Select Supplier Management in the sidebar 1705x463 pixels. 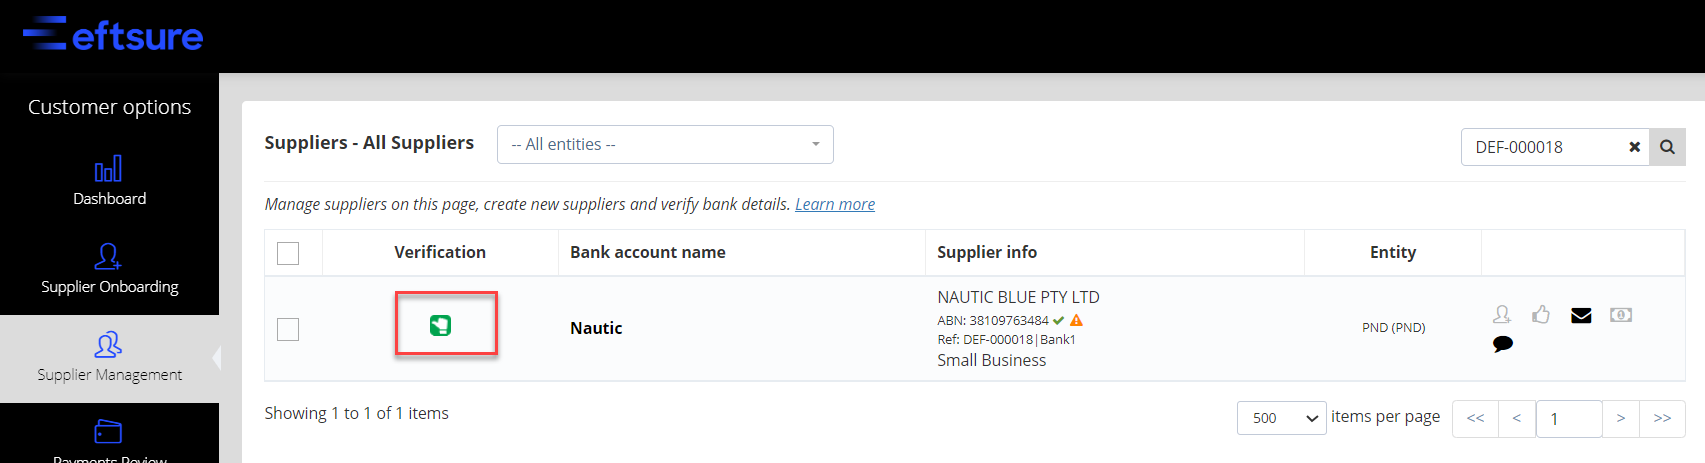[109, 358]
